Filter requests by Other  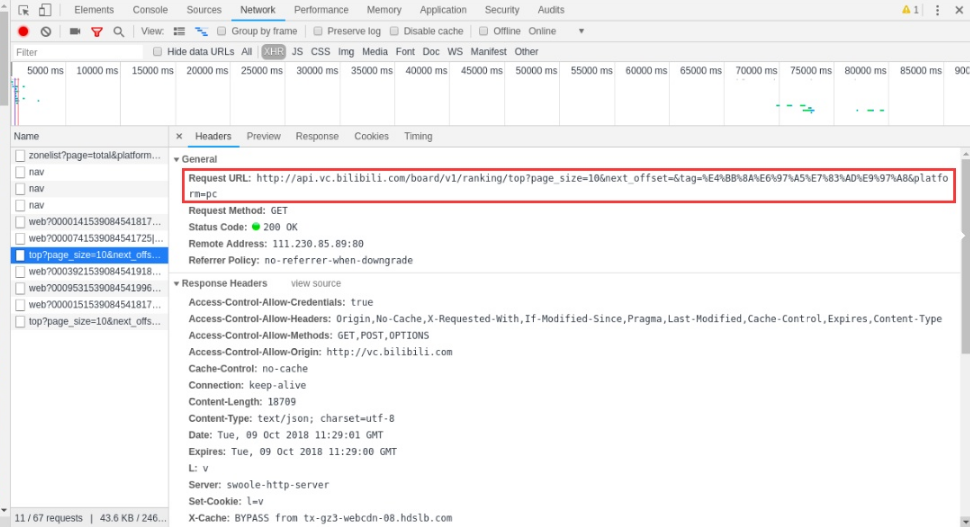click(x=526, y=51)
